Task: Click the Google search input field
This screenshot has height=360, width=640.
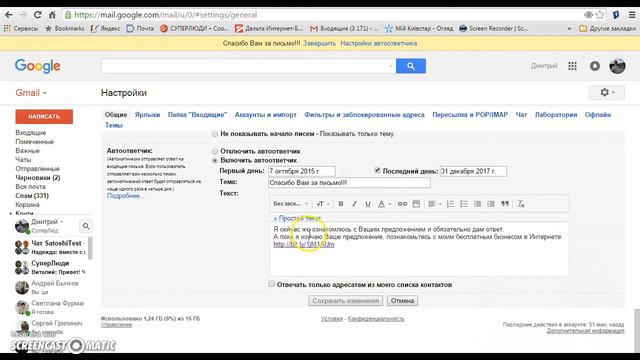Action: (248, 66)
